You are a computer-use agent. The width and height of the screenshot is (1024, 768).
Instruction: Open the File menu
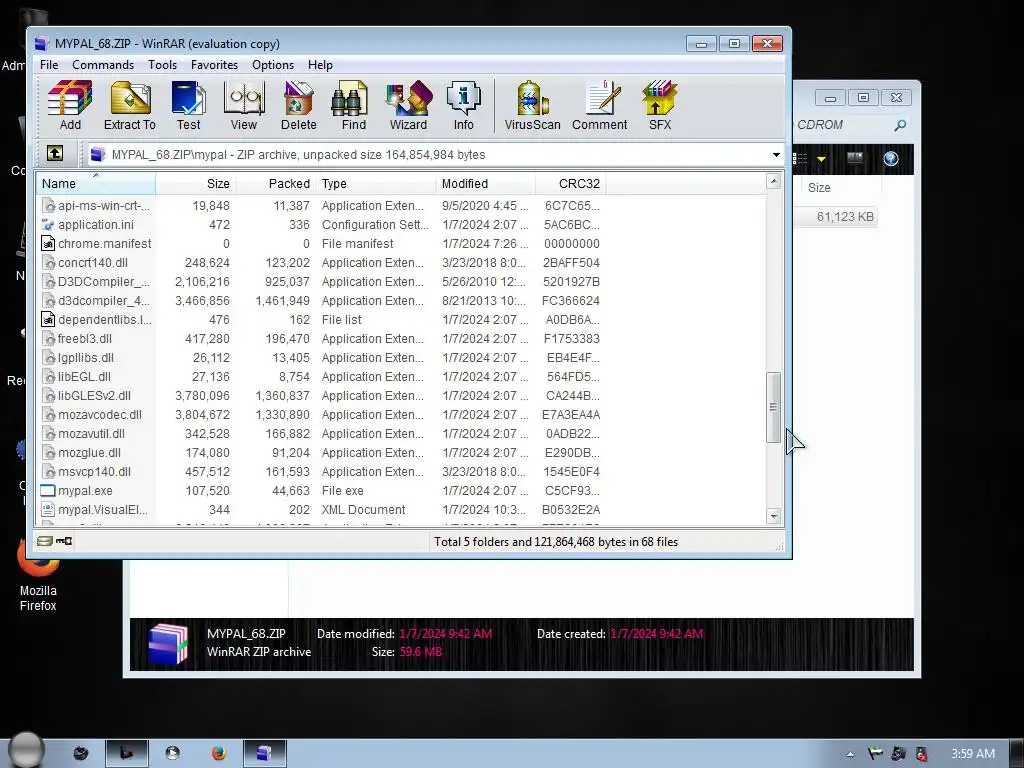pos(49,65)
